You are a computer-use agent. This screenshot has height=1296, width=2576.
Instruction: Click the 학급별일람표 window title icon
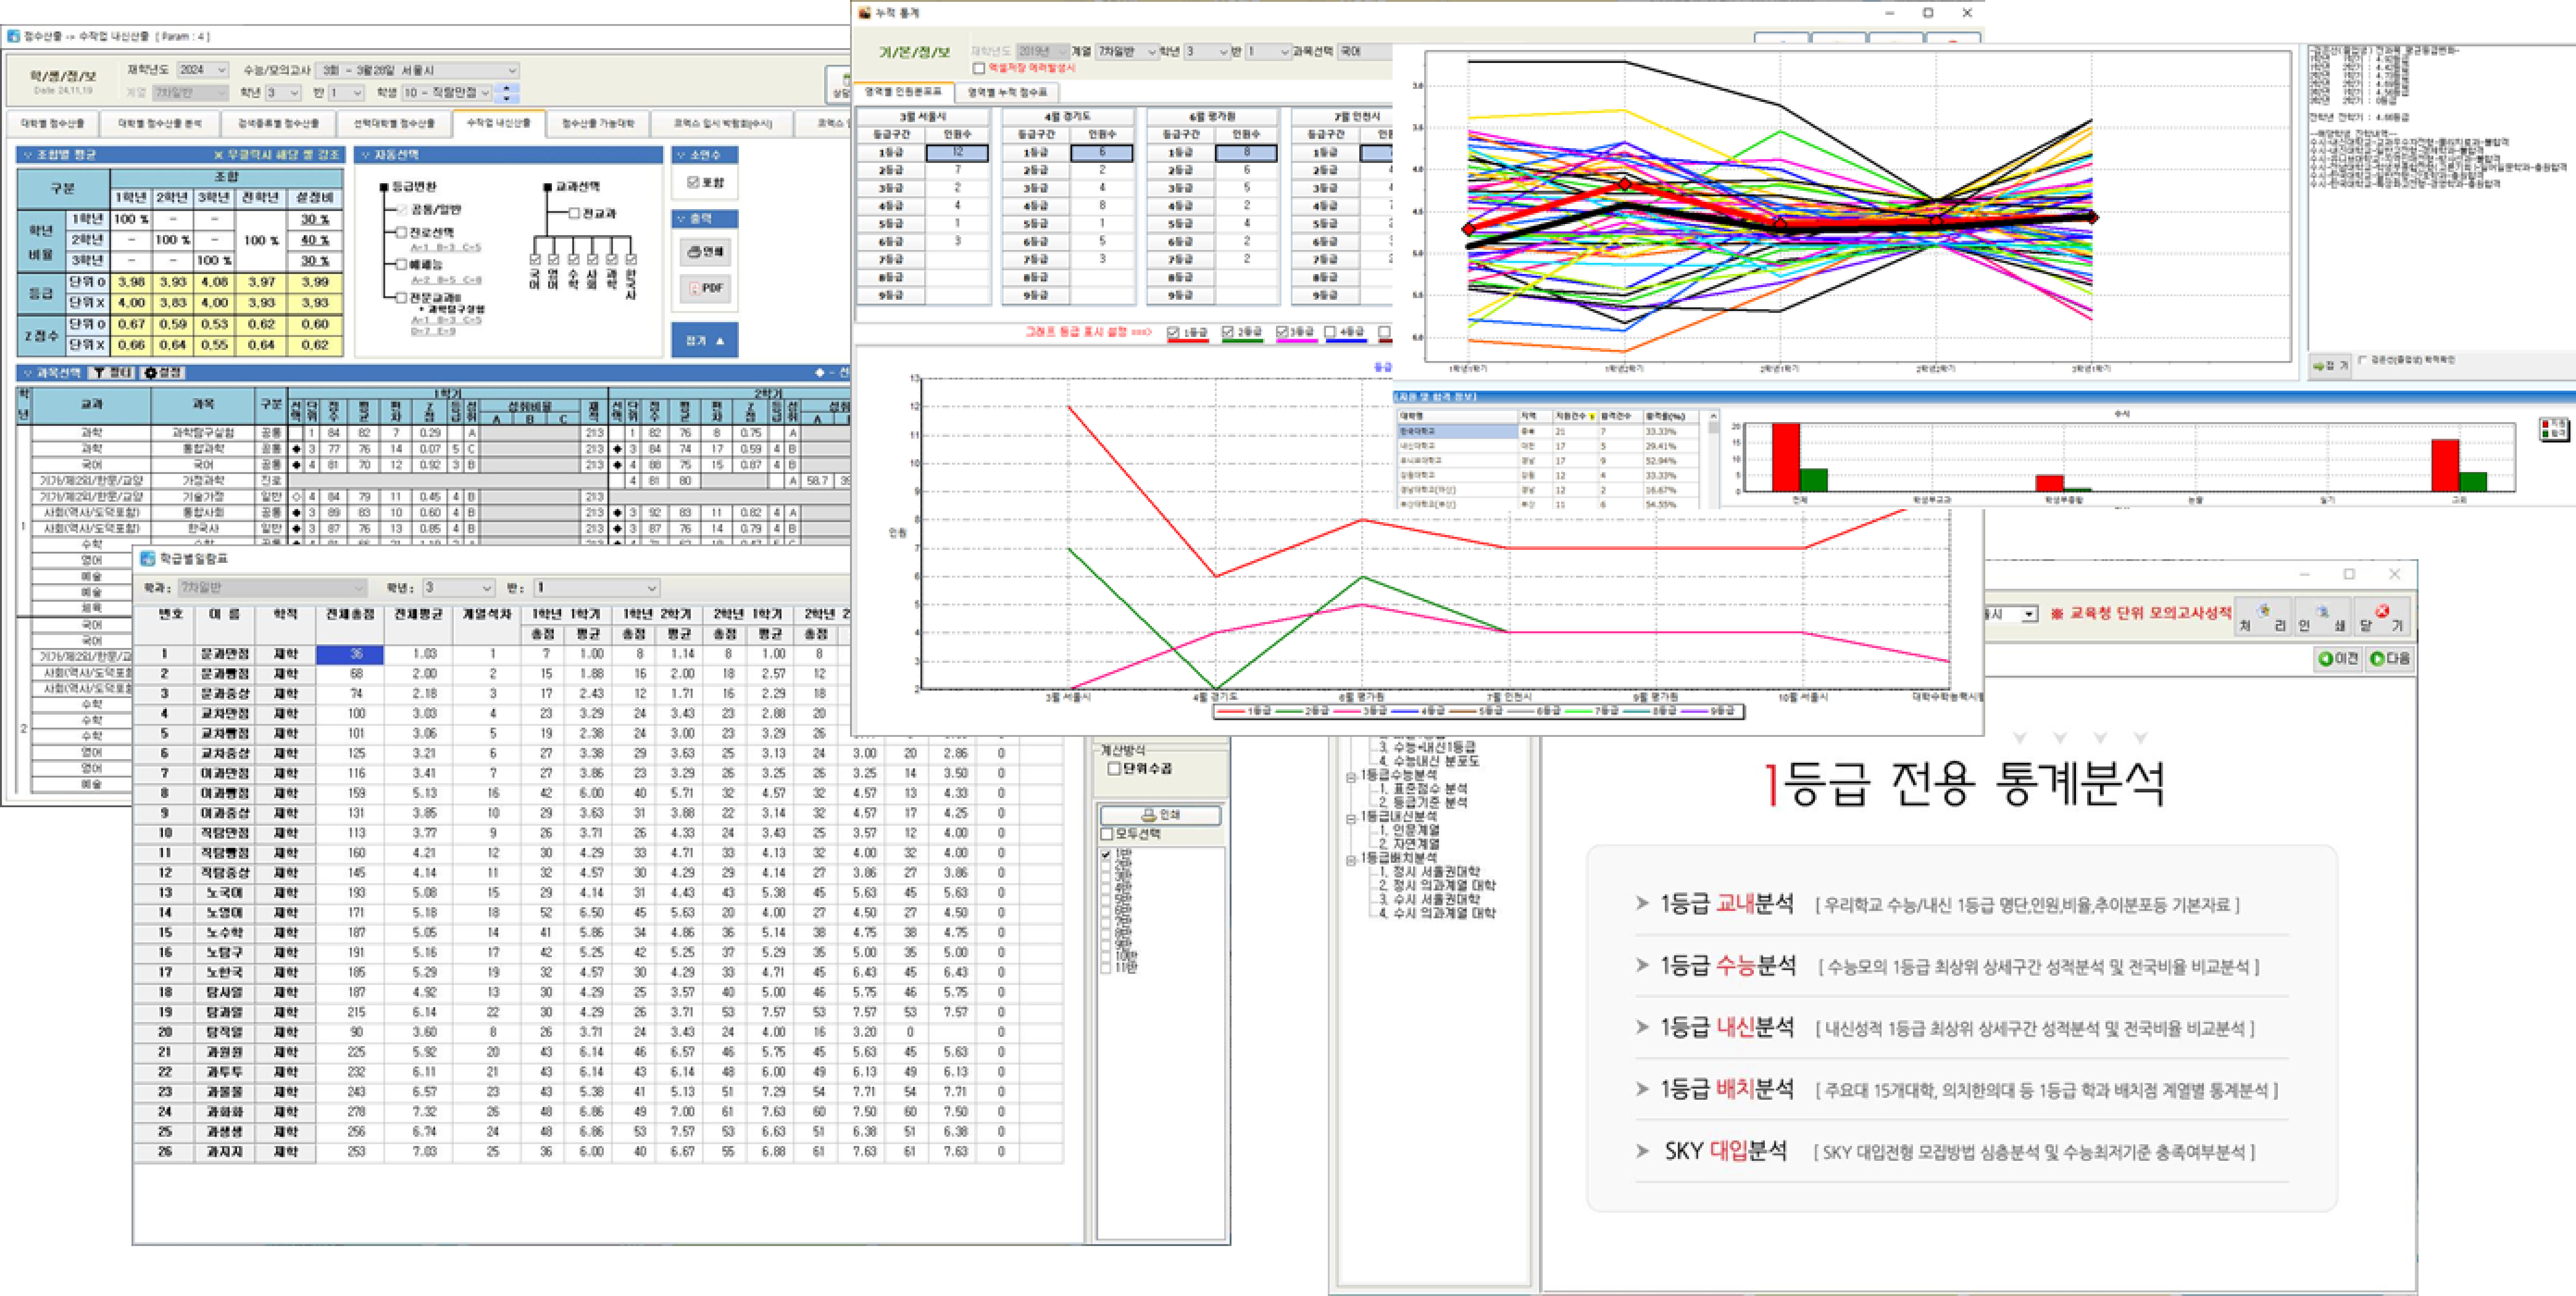point(148,558)
